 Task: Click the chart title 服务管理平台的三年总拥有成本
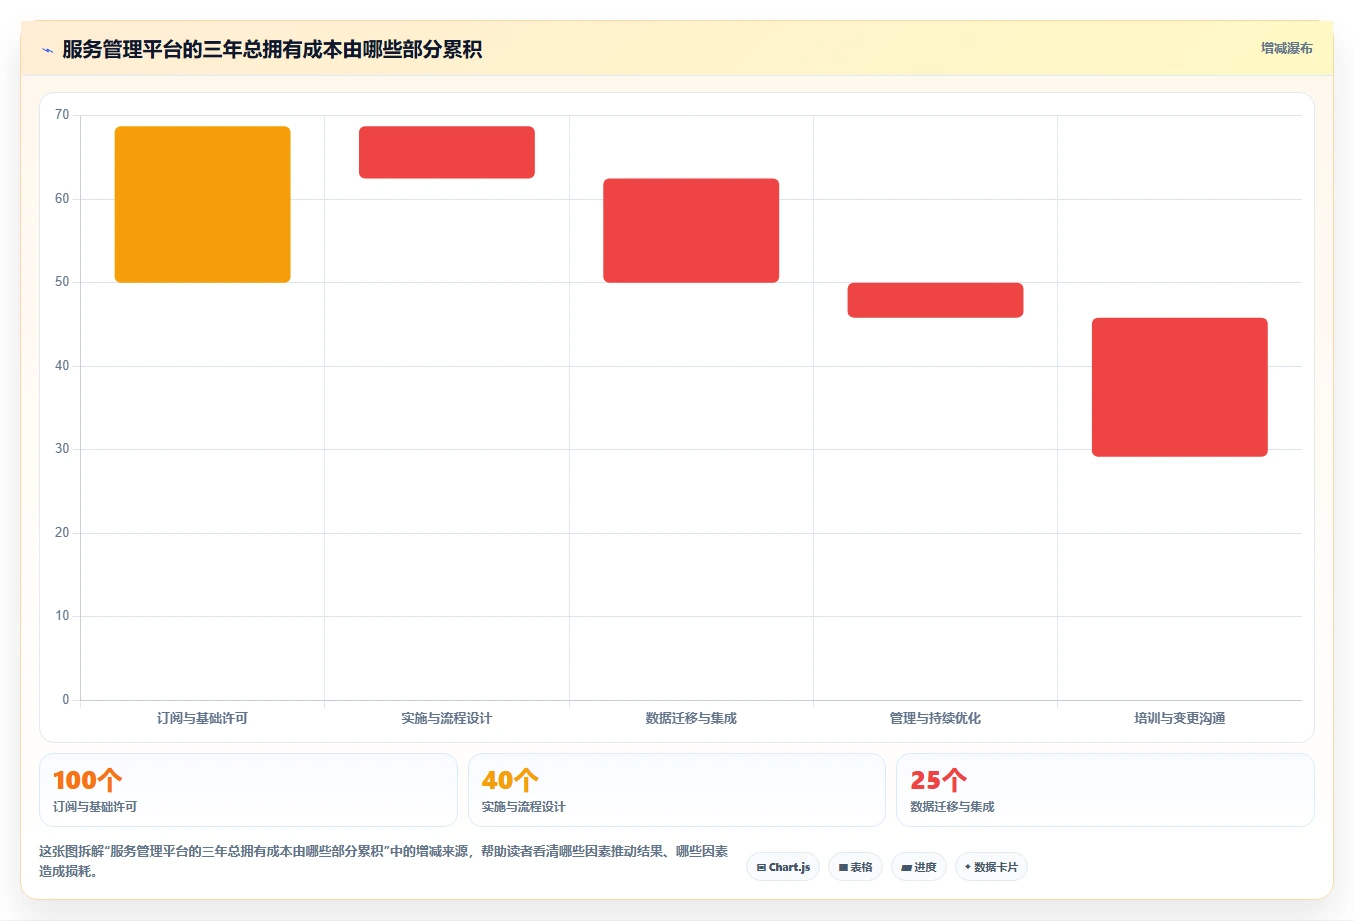tap(272, 49)
